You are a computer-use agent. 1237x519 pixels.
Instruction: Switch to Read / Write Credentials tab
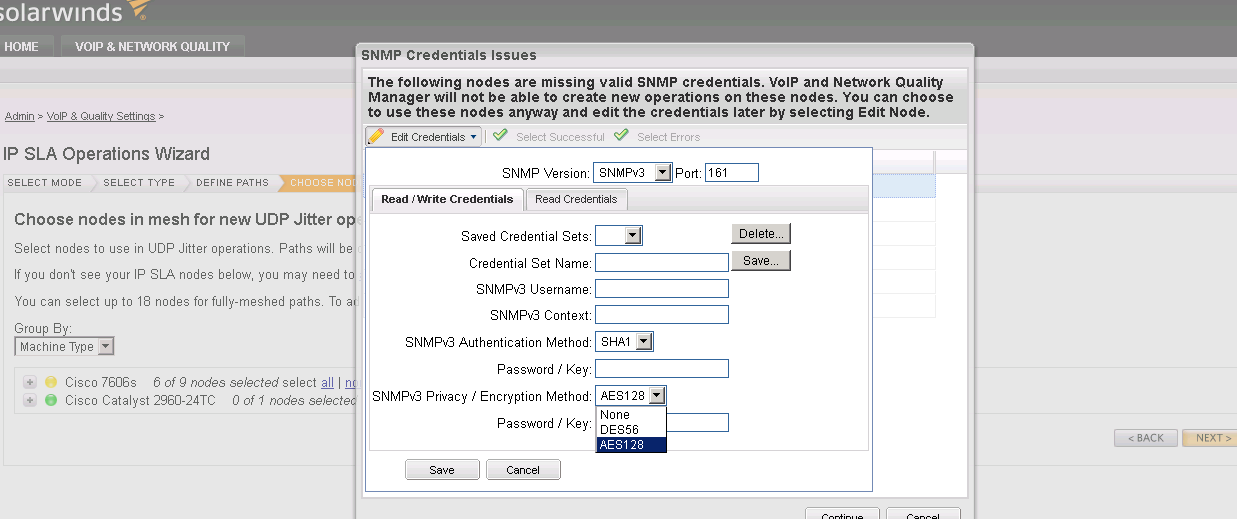tap(447, 199)
